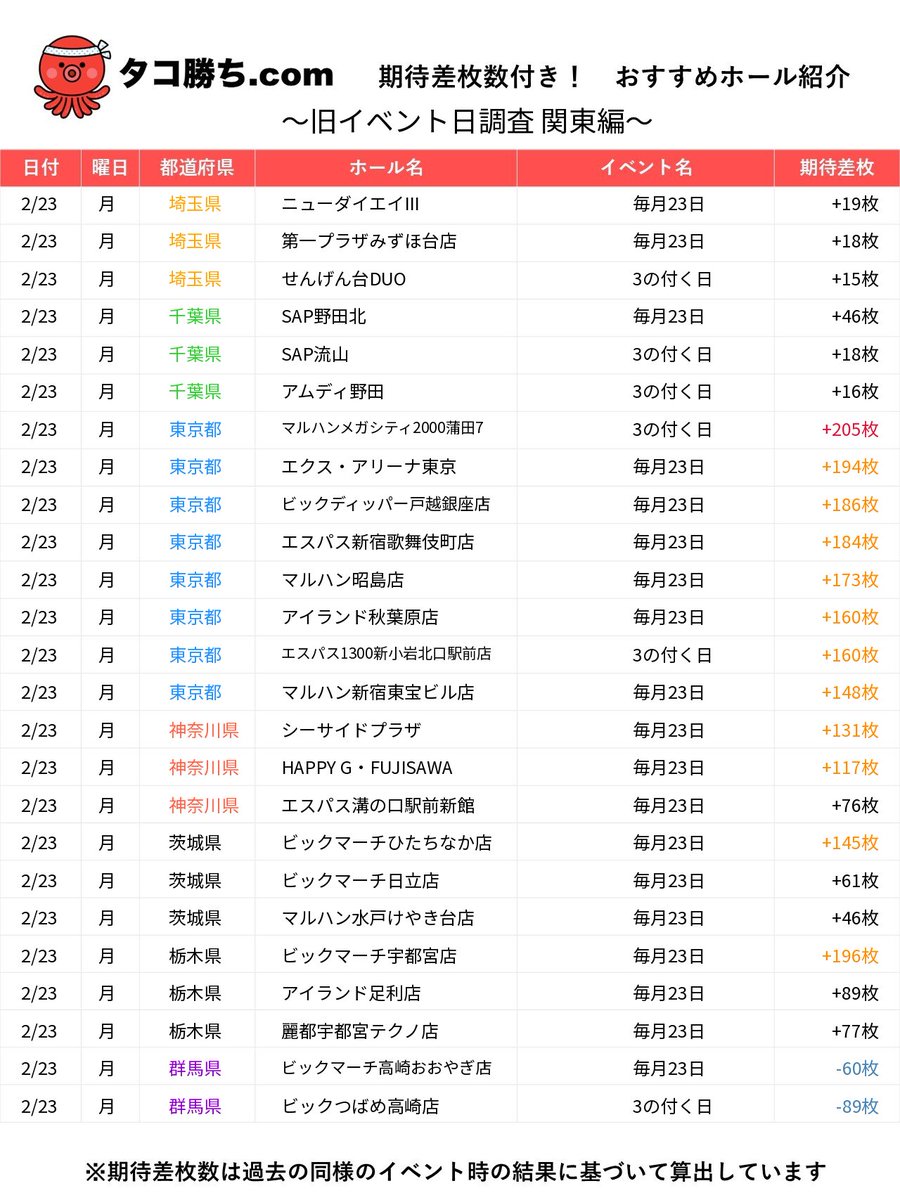Click the +89枚 value for アイランド足利店
This screenshot has height=1200, width=900.
pos(855,994)
